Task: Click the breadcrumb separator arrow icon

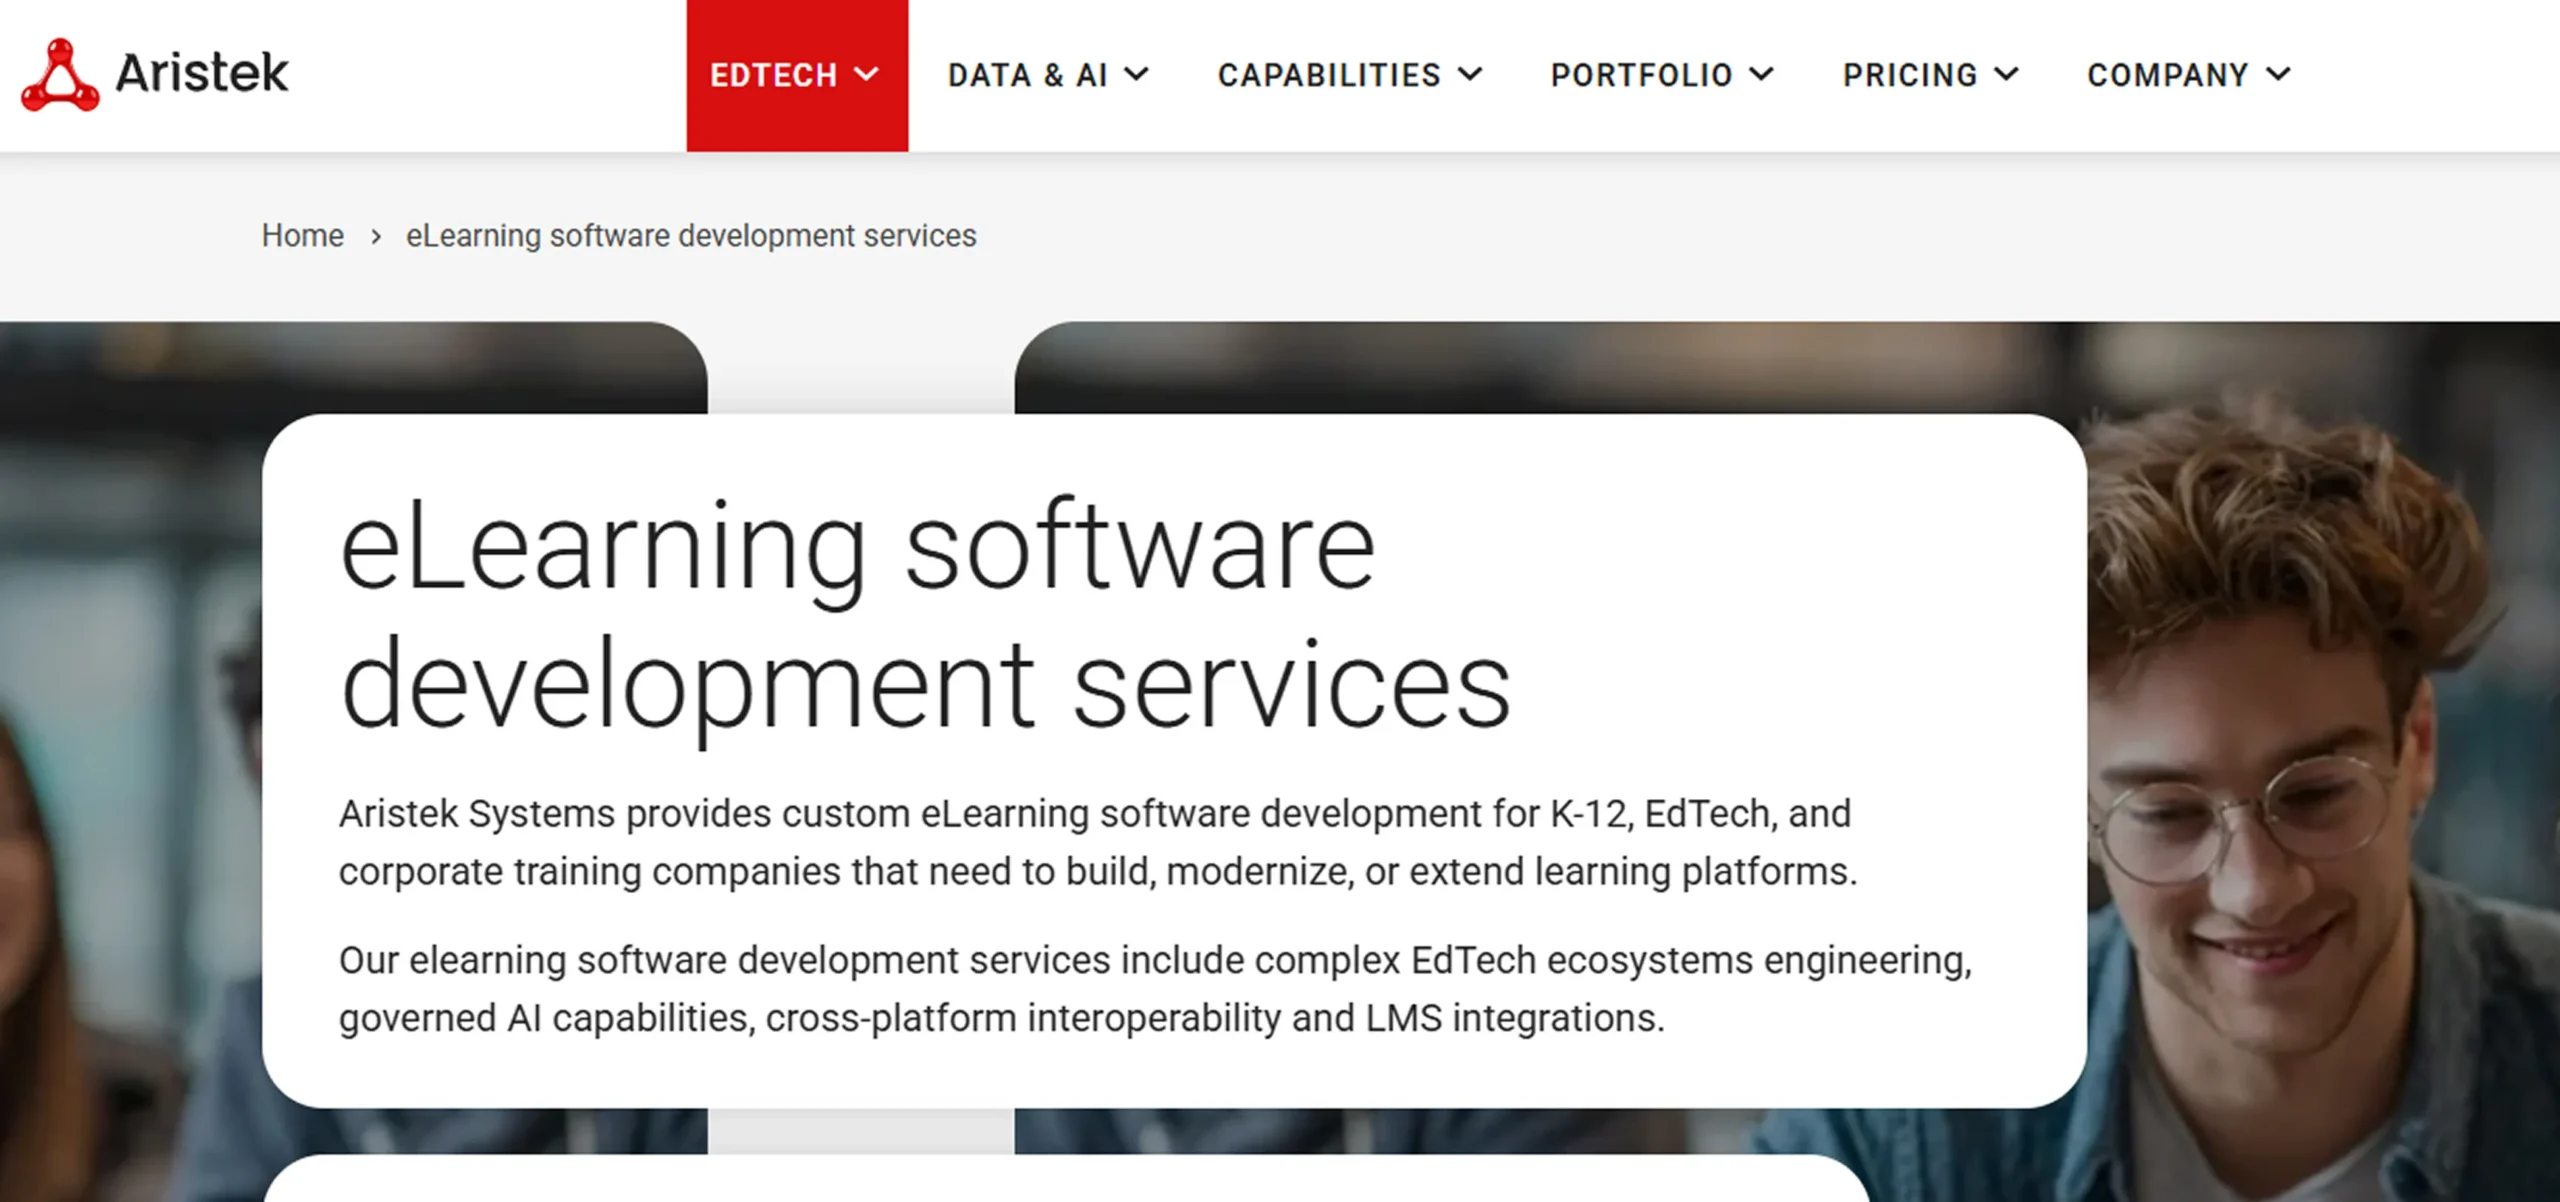Action: tap(376, 237)
